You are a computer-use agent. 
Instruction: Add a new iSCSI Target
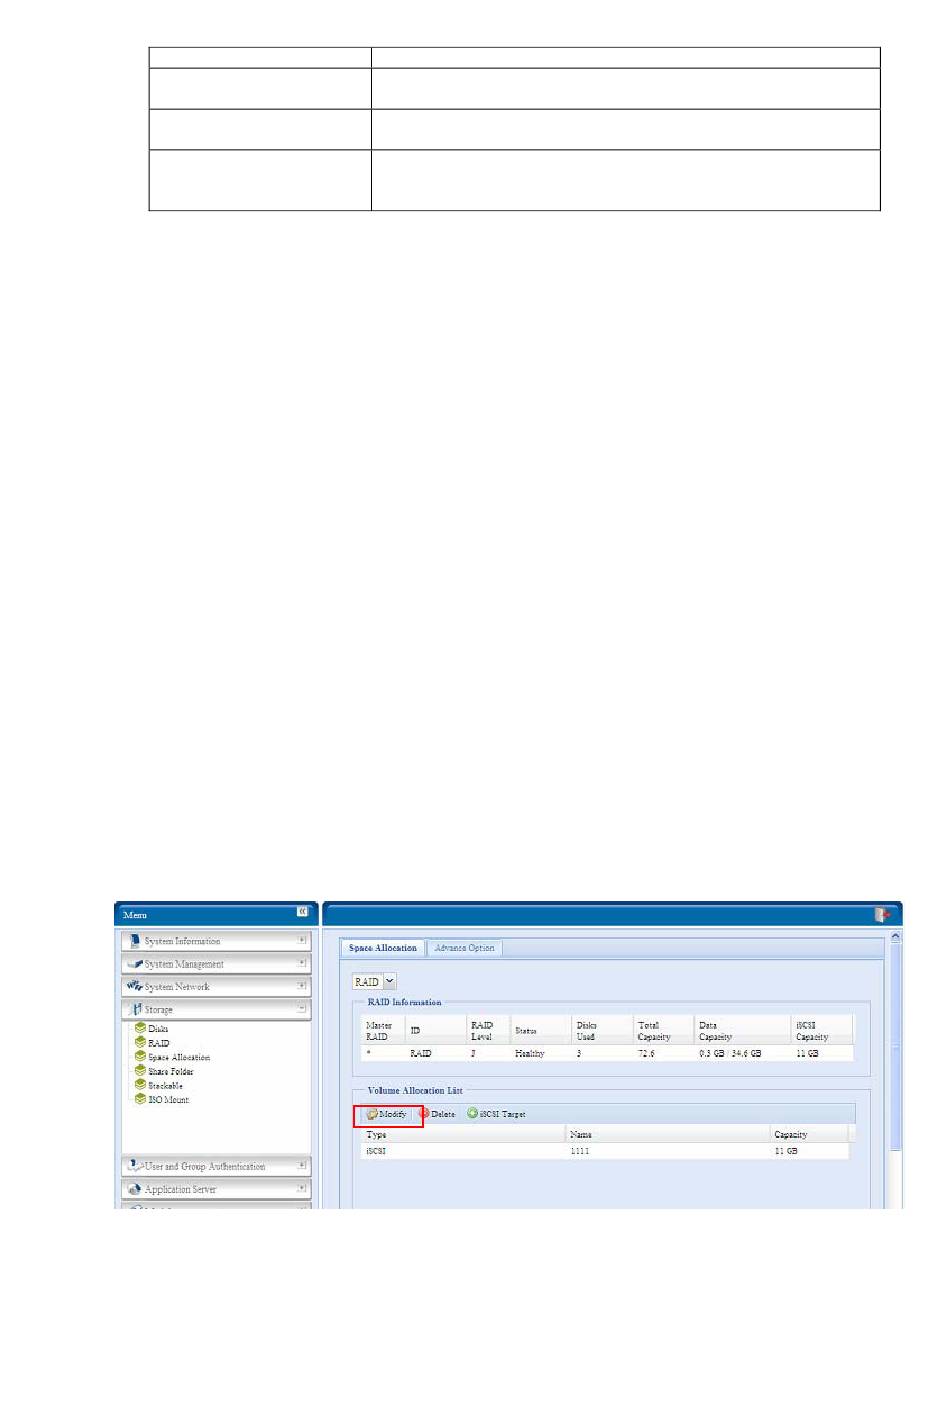496,1114
